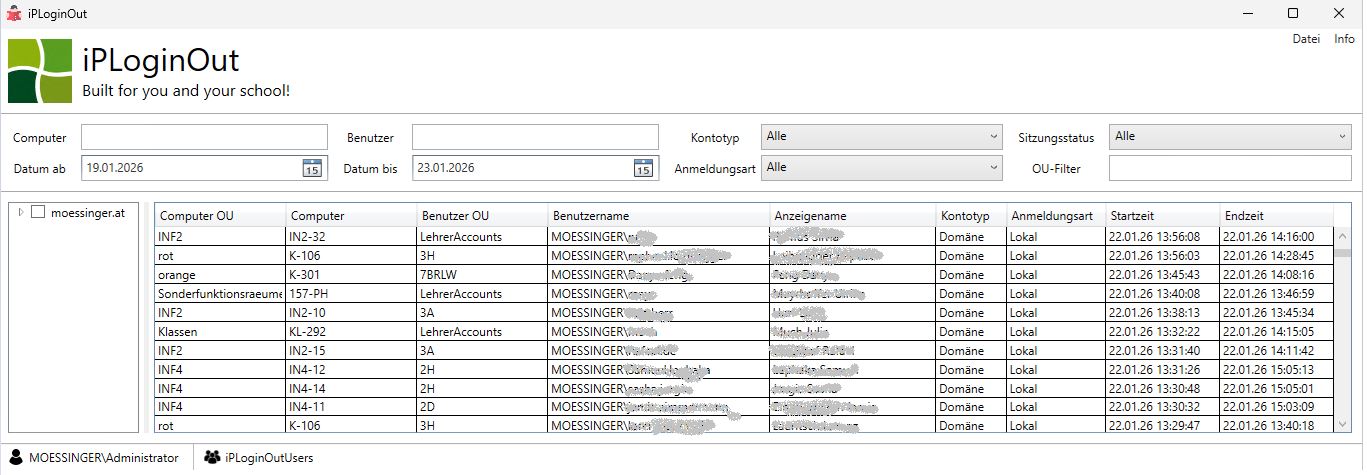Click the OU-Filter text field

[1229, 169]
